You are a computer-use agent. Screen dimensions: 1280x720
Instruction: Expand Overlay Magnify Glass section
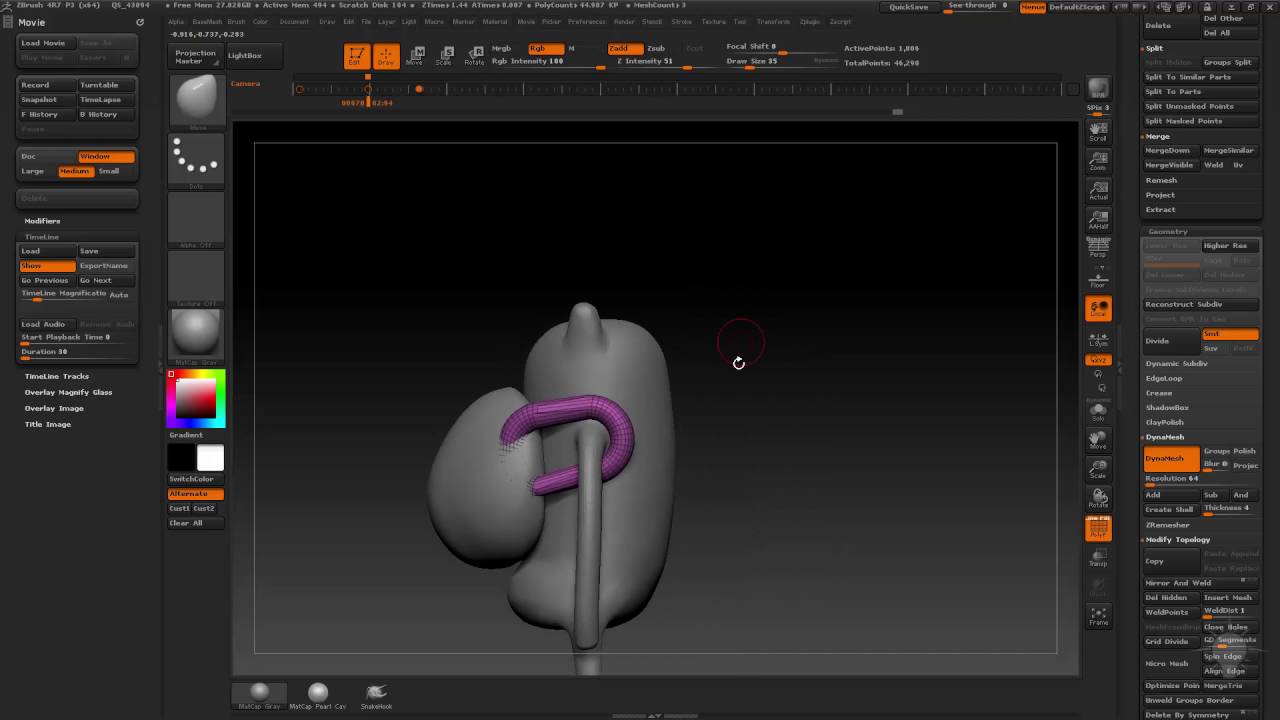tap(68, 392)
